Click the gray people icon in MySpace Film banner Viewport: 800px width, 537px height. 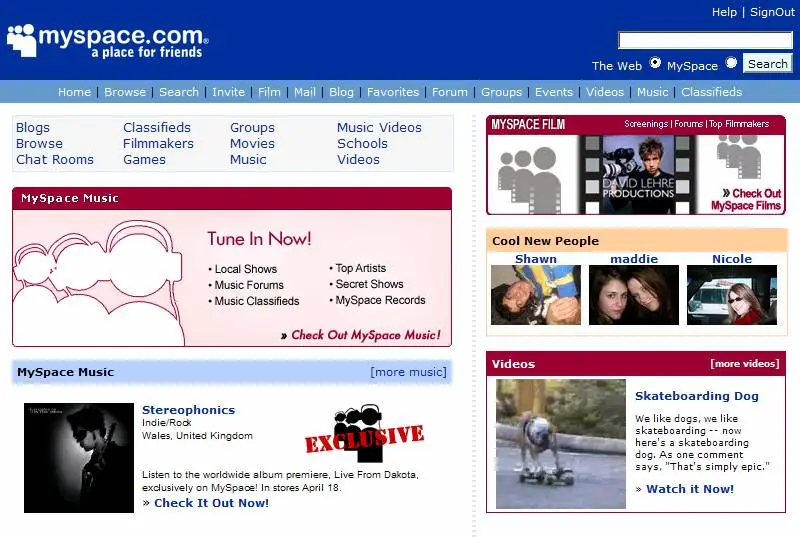529,179
